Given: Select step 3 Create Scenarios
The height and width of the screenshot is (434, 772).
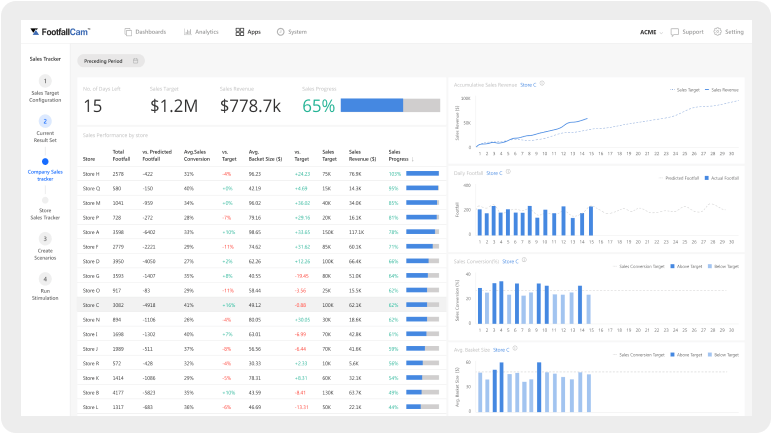Looking at the screenshot, I should [x=45, y=247].
